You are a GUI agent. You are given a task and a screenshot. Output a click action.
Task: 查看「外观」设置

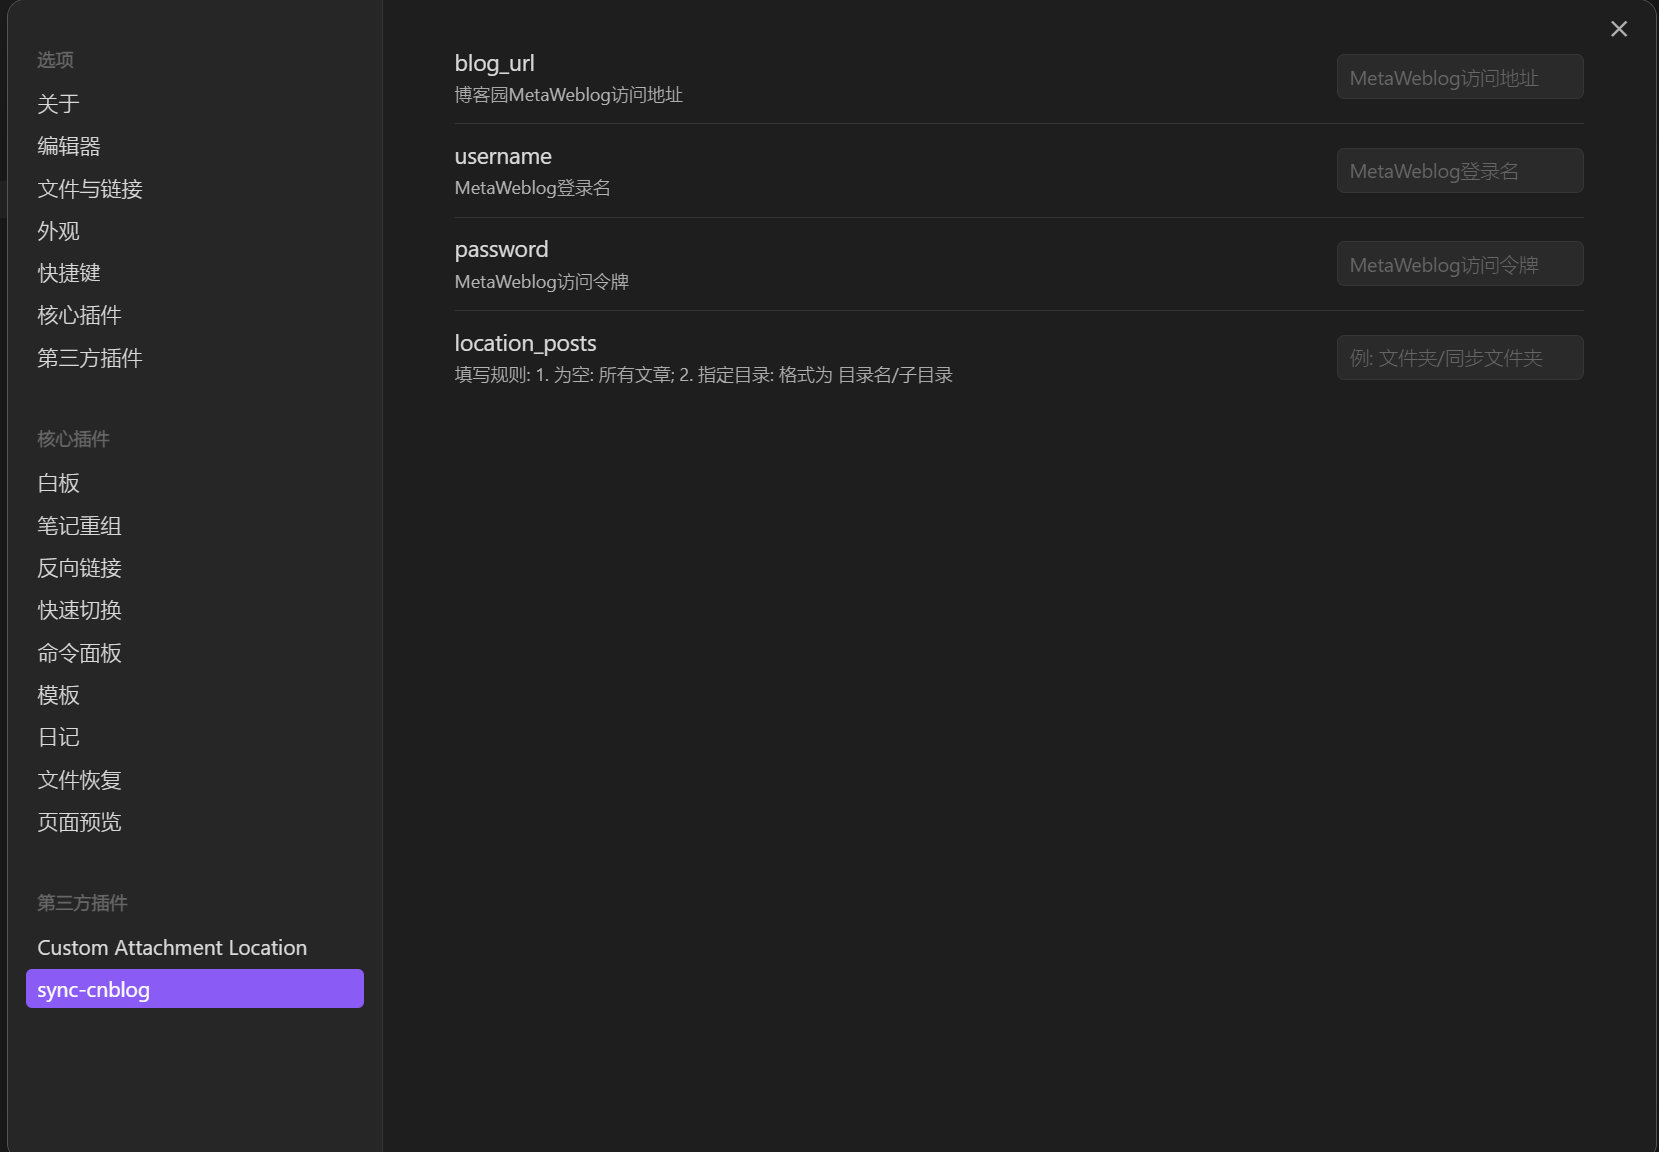click(x=57, y=231)
